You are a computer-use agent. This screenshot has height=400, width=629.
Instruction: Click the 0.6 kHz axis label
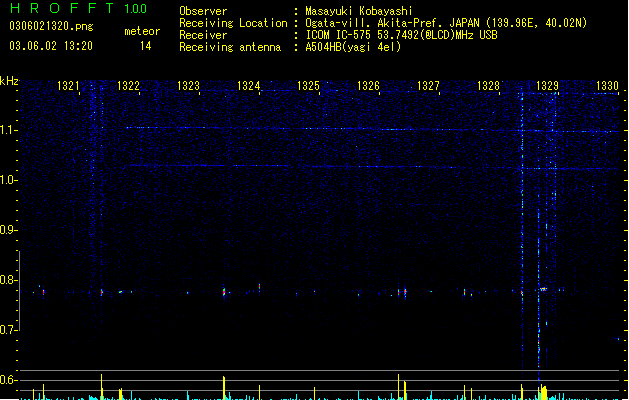point(8,380)
